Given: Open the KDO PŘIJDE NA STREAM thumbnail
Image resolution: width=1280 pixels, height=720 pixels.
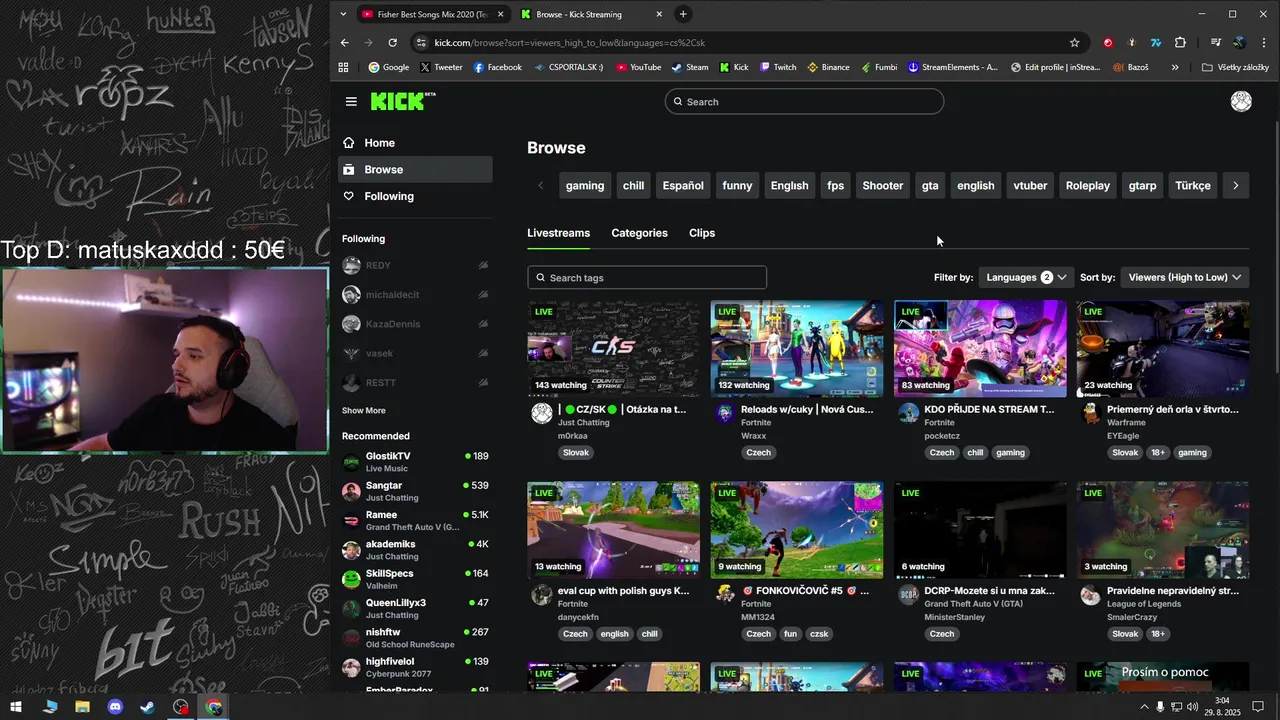Looking at the screenshot, I should tap(980, 349).
